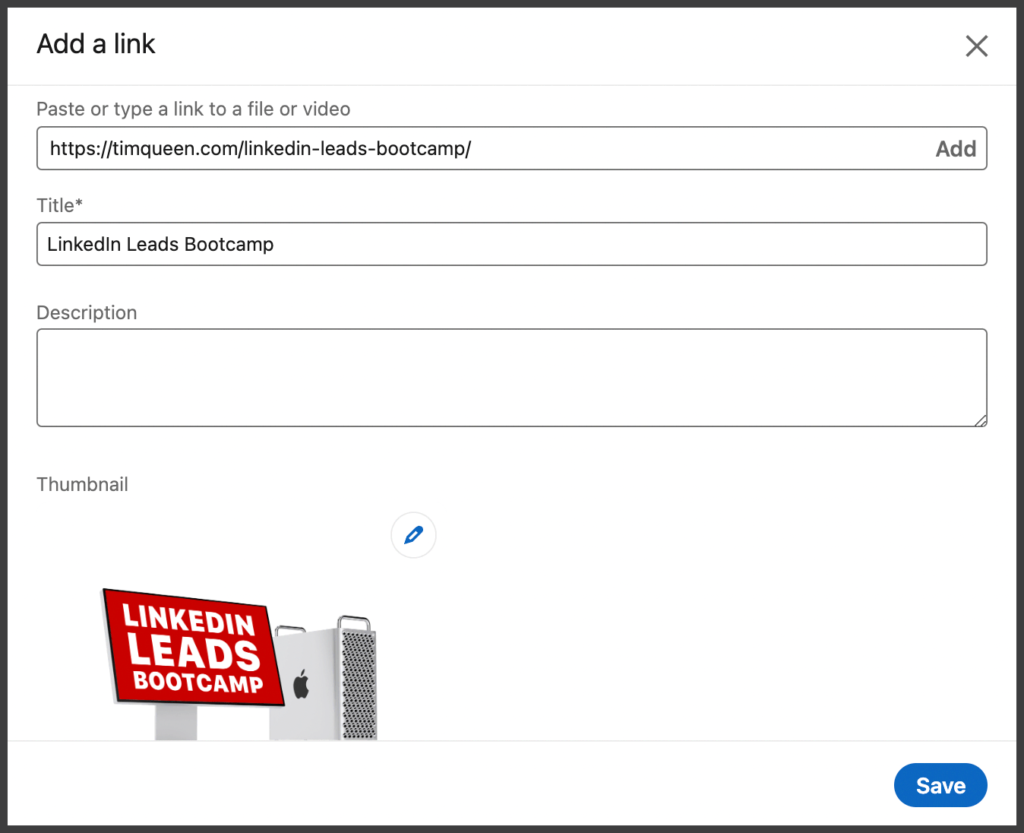Click the "Title*" field label
1024x833 pixels.
tap(60, 206)
